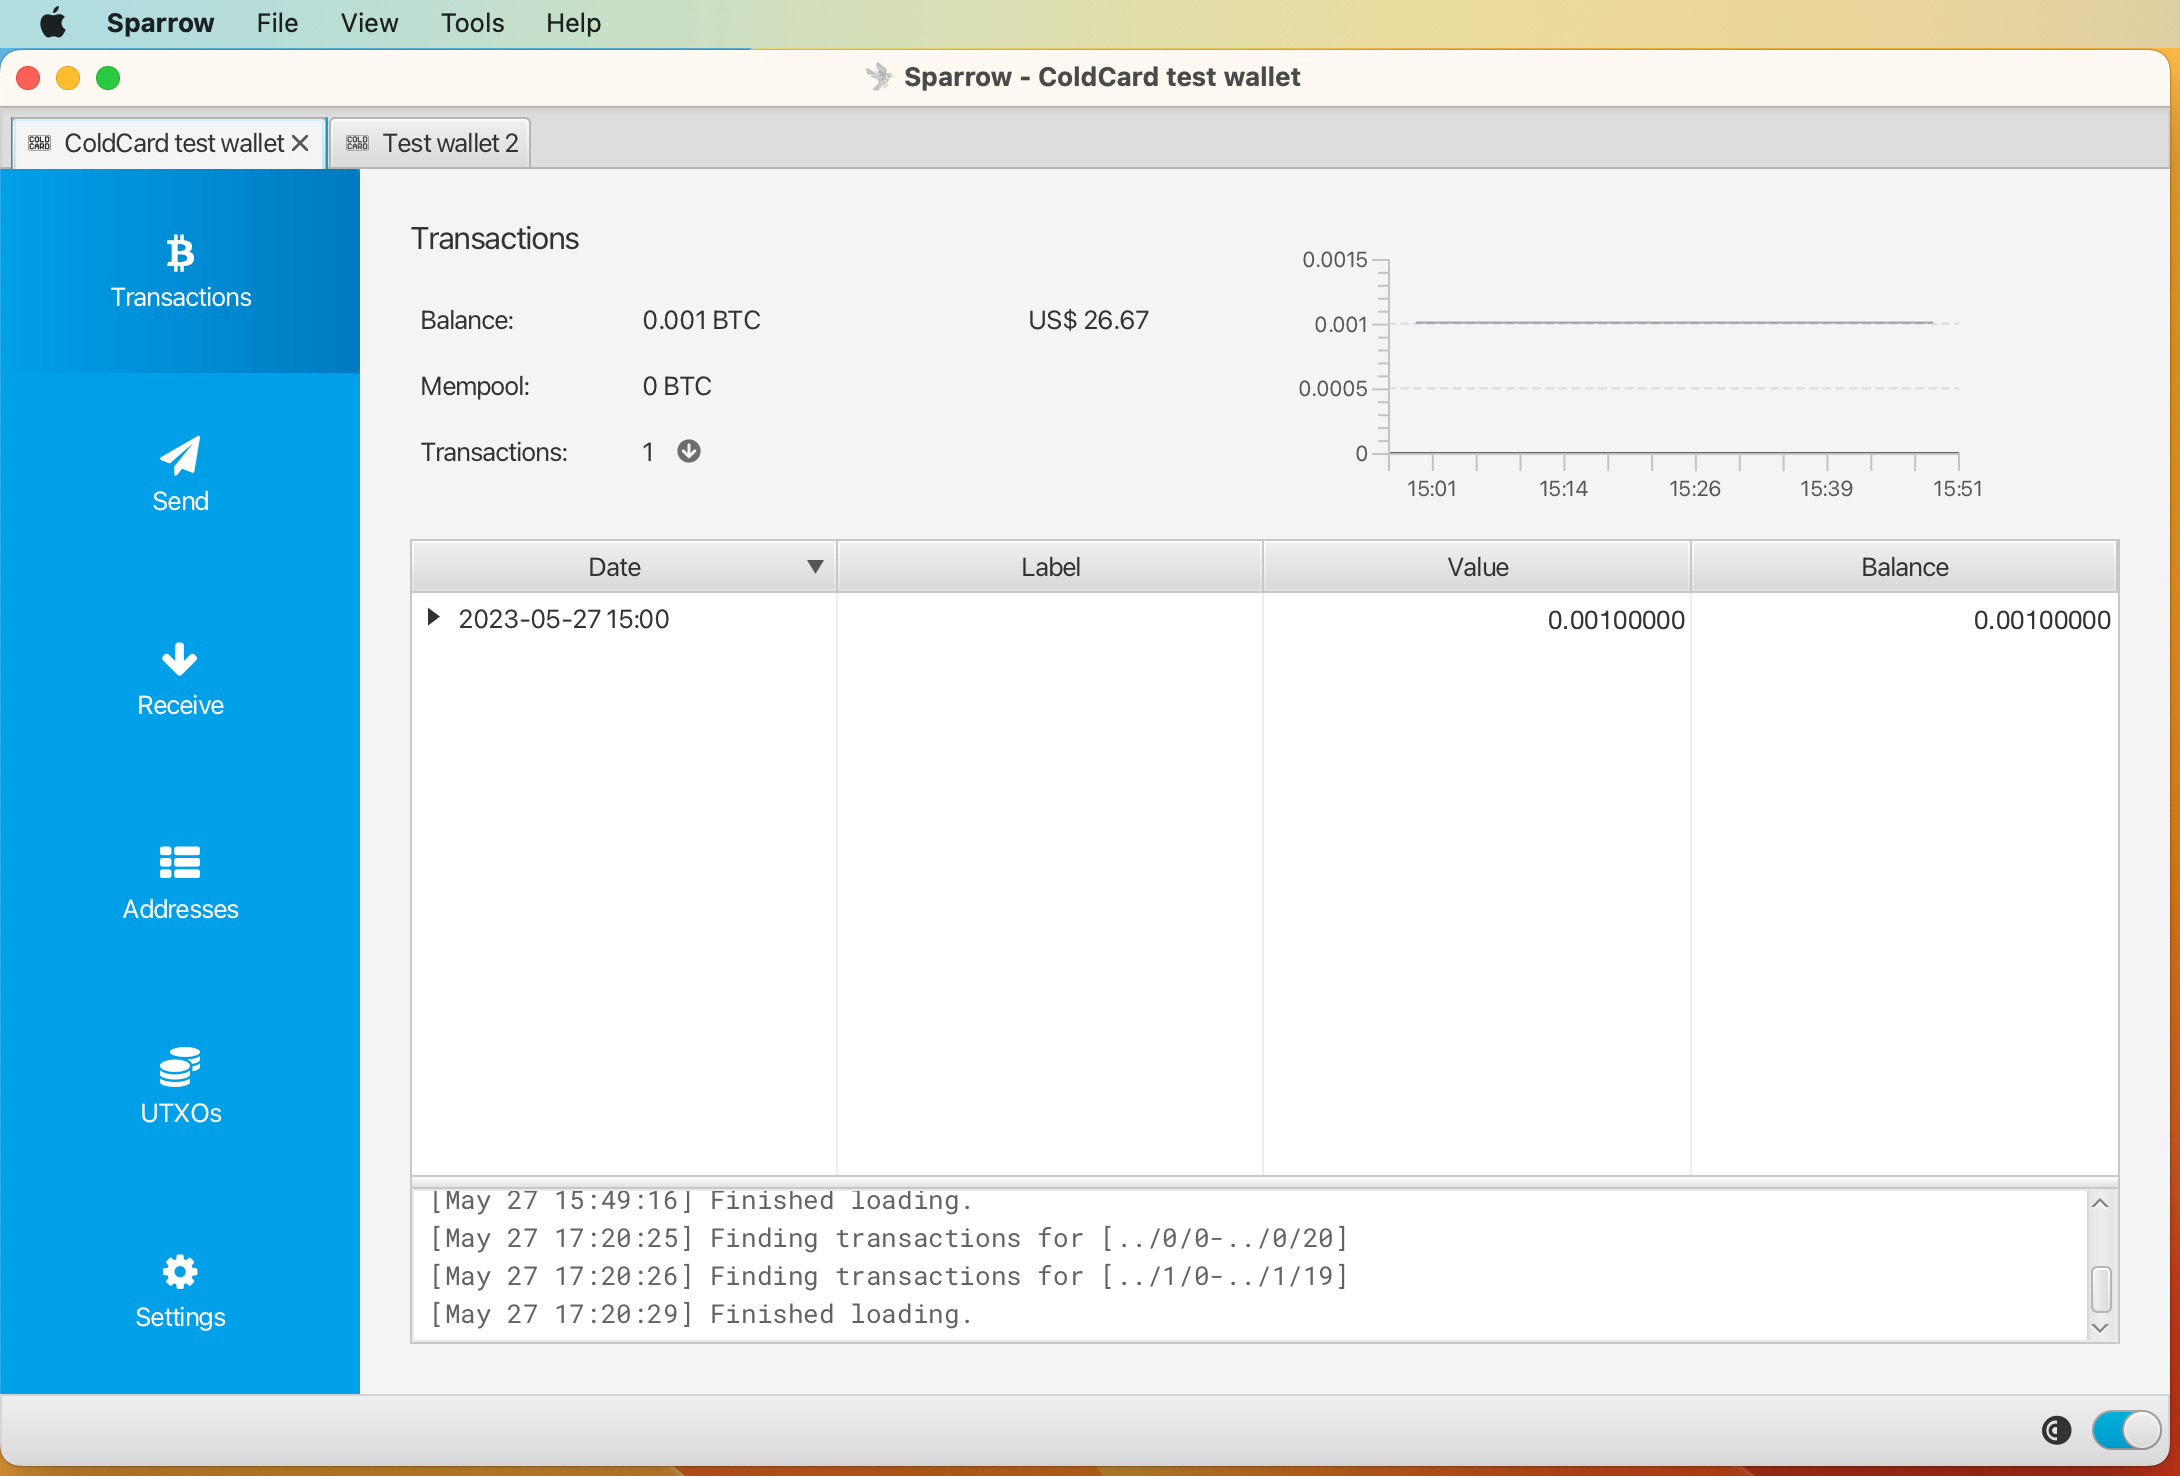Click the 15:49:16 Finished loading log line
The width and height of the screenshot is (2180, 1476).
pyautogui.click(x=701, y=1200)
